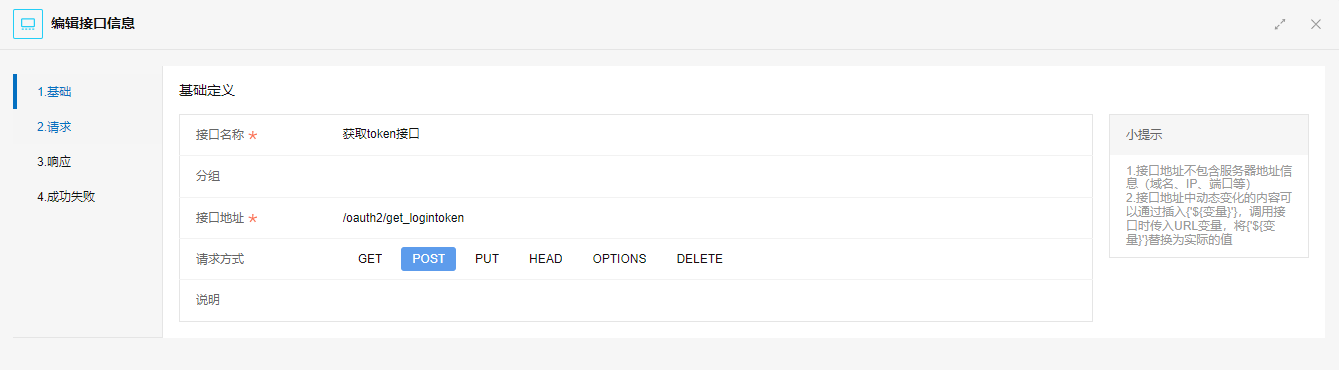
Task: Click the 分组 group field
Action: click(x=710, y=176)
